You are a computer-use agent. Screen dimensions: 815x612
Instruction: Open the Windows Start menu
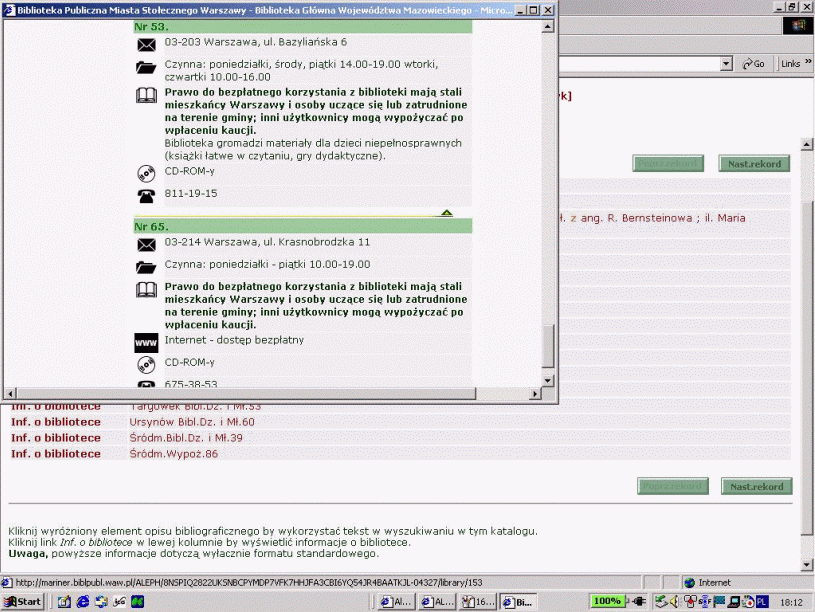click(x=23, y=602)
